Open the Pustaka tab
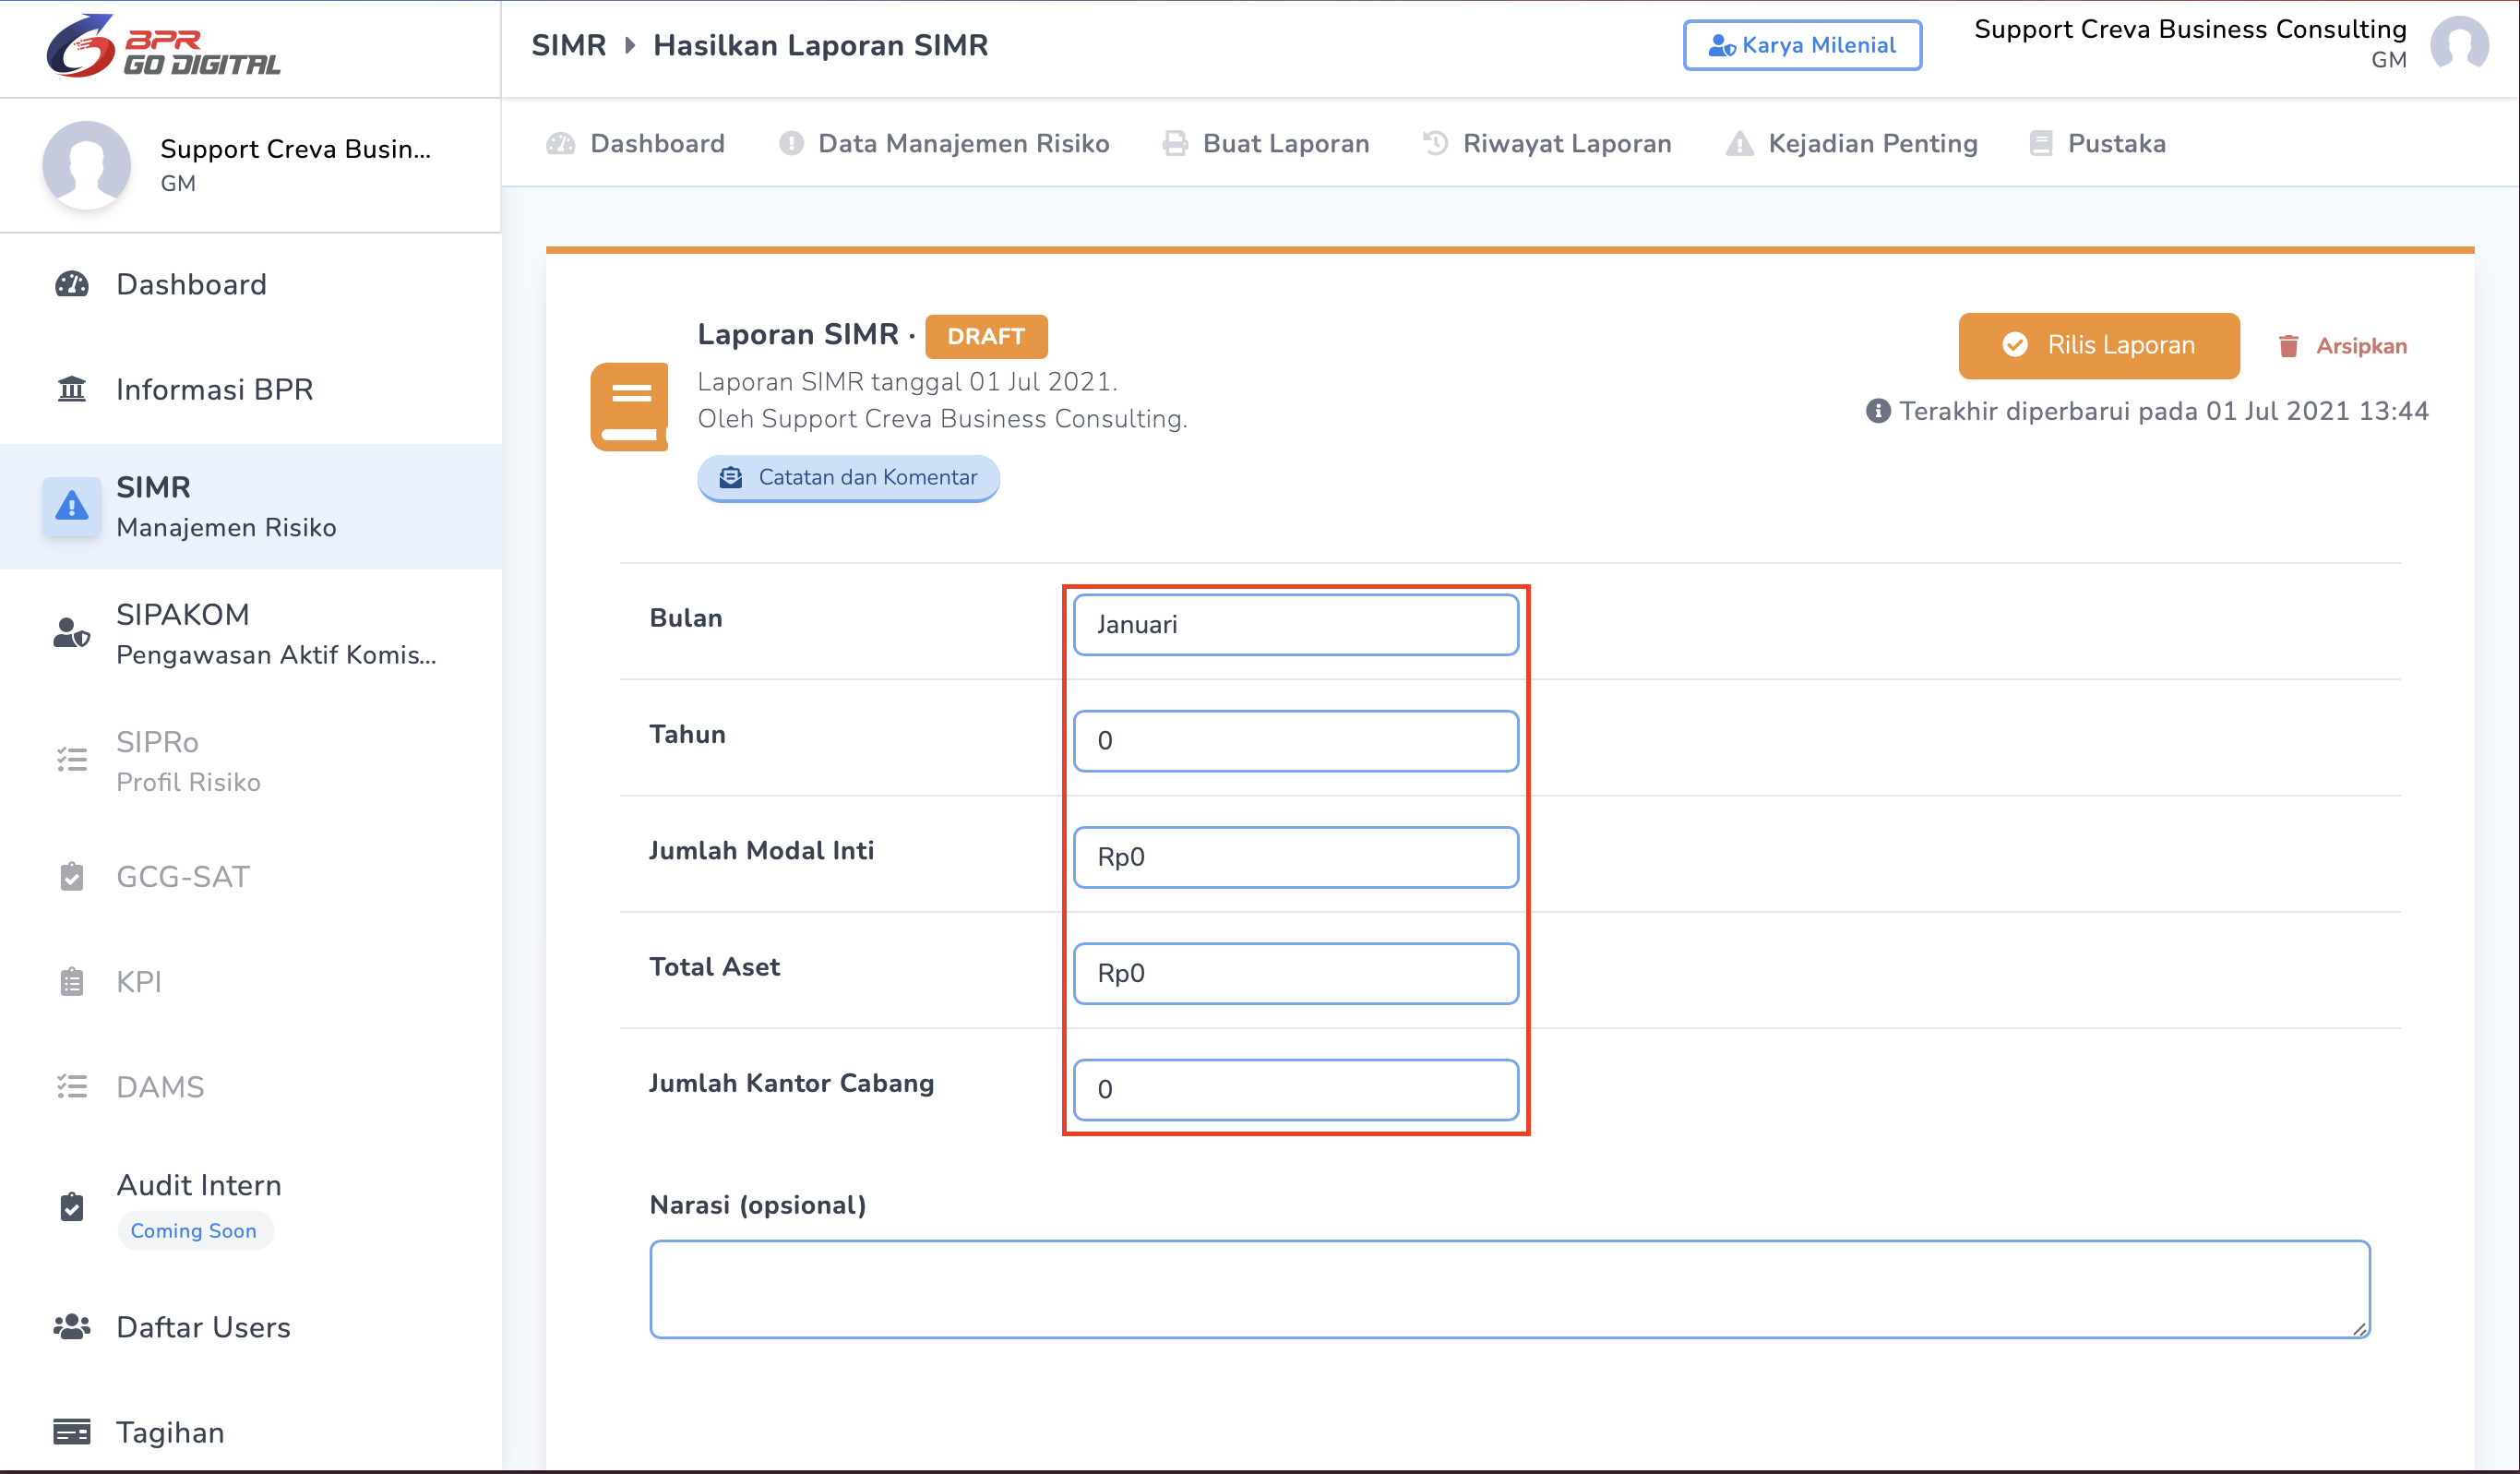Screen dimensions: 2520x1474 [2098, 144]
